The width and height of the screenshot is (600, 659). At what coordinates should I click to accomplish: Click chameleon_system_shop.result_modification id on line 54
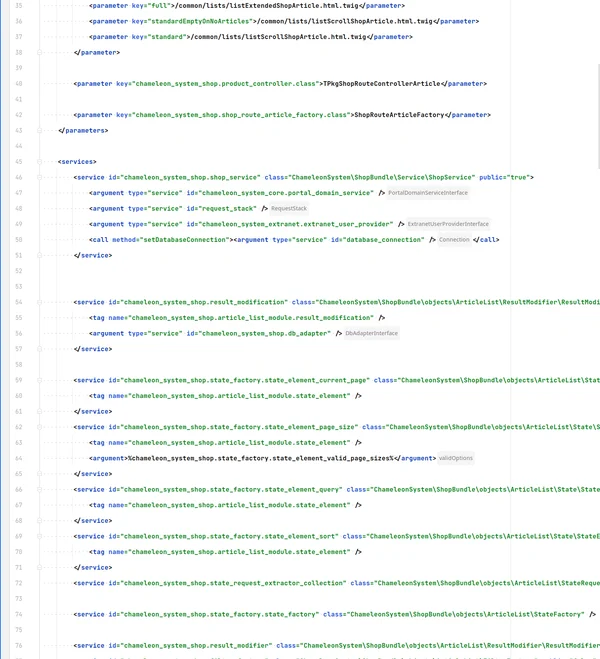[204, 302]
